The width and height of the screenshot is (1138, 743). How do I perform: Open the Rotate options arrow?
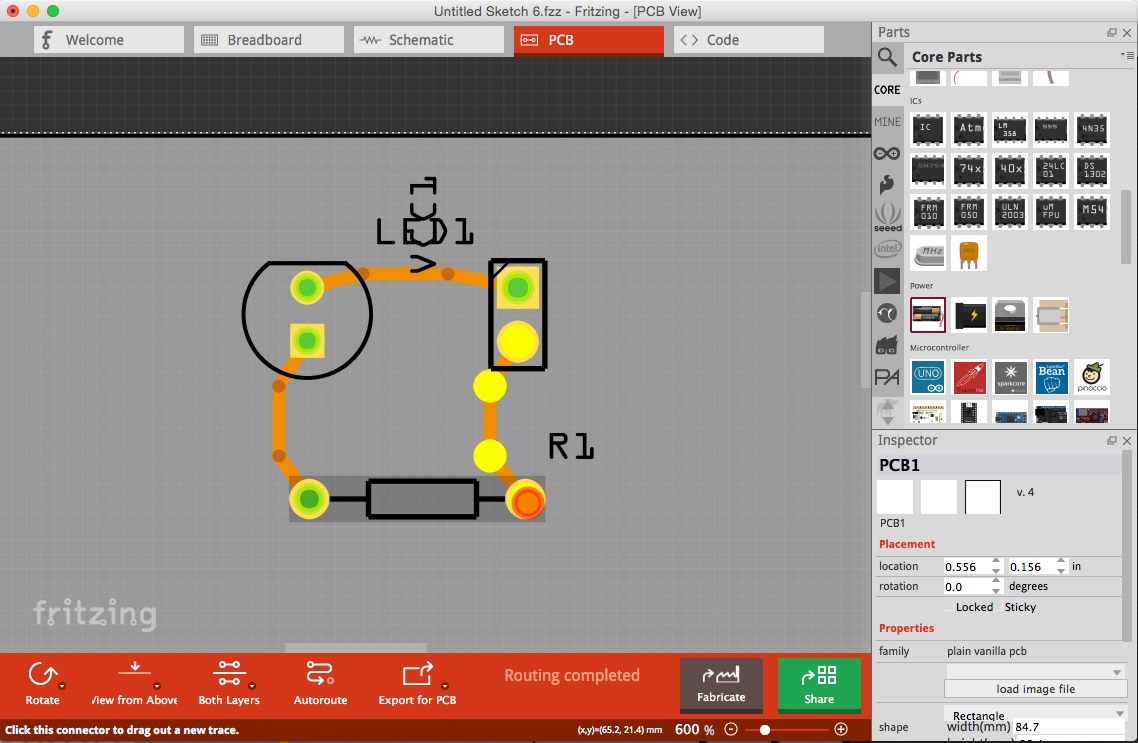62,686
